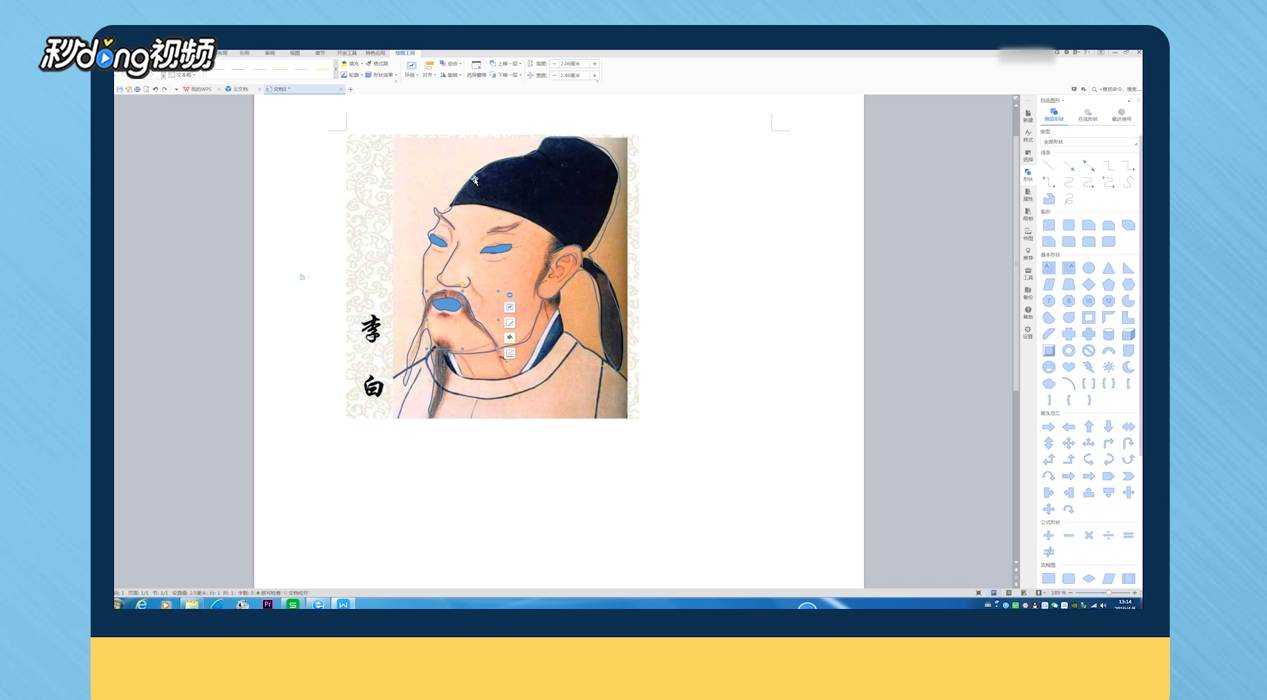Viewport: 1267px width, 700px height.
Task: Open the 轮廓 outline dropdown
Action: pyautogui.click(x=352, y=75)
